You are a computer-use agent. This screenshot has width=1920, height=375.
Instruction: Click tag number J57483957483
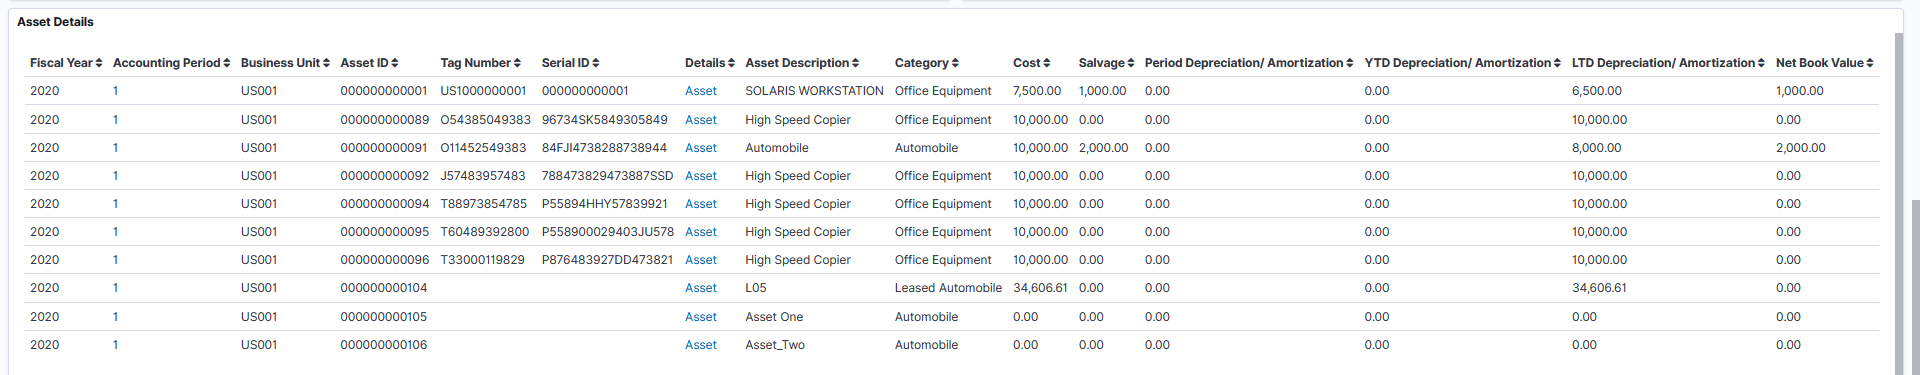tap(482, 176)
